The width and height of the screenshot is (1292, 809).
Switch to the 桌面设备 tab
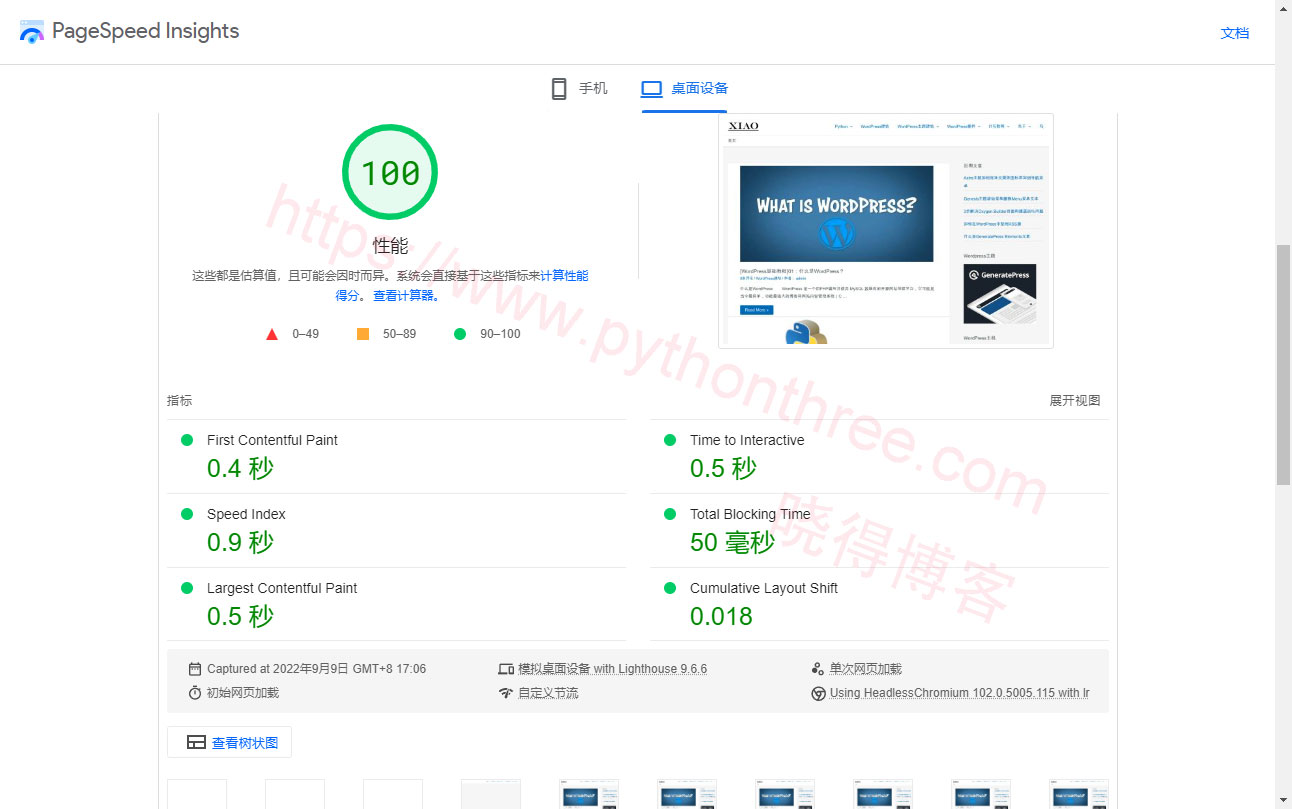tap(699, 89)
